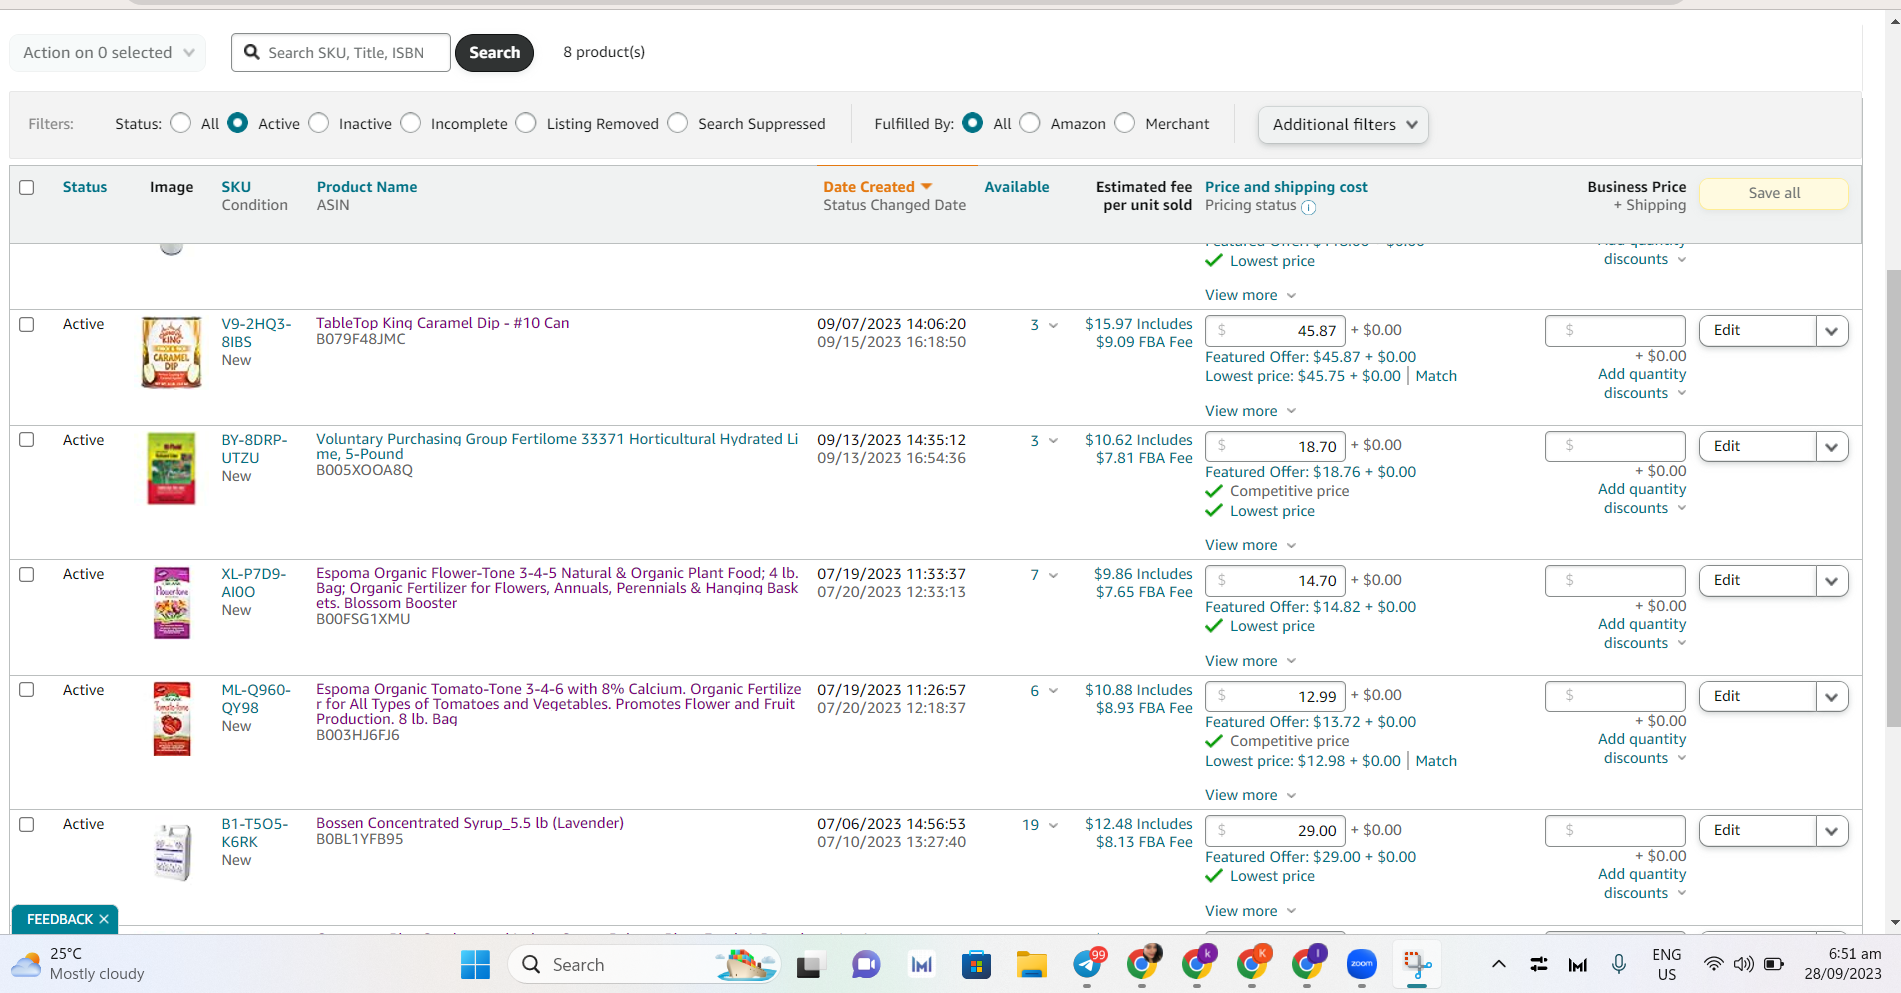
Task: Click the battery status icon
Action: pos(1774,964)
